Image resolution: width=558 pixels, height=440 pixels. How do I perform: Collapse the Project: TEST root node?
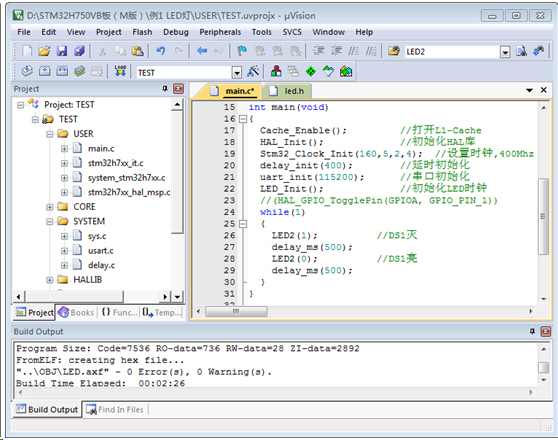pyautogui.click(x=21, y=105)
